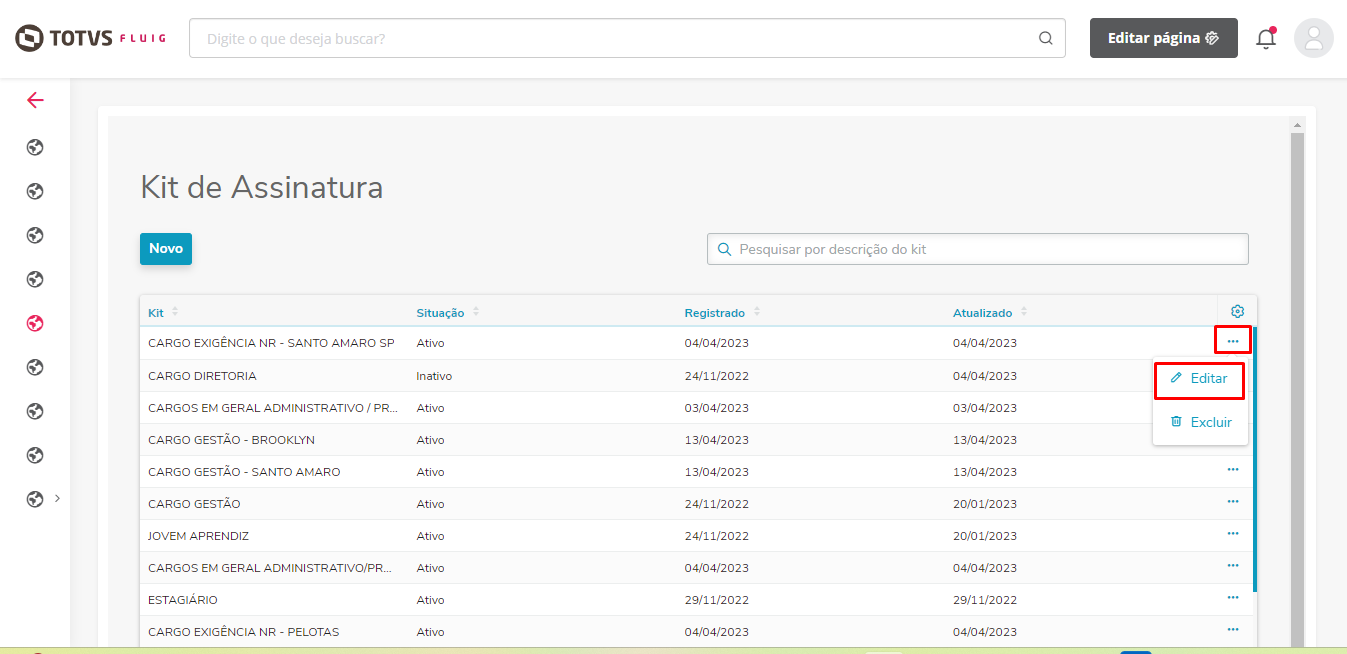
Task: Click the page vertical scrollbar thumb
Action: tap(1298, 390)
